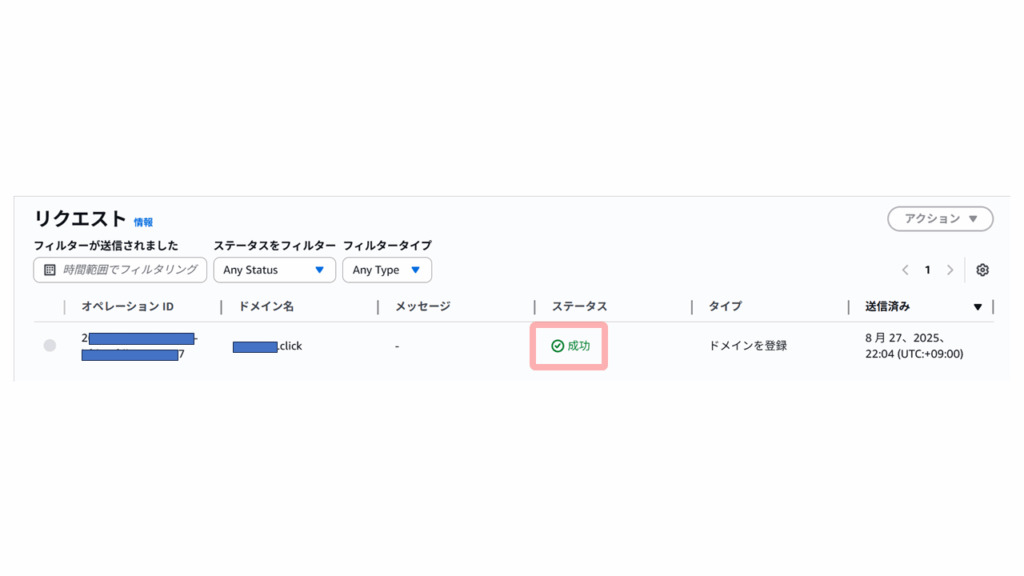Click the フィルターが送信されました label
1024x576 pixels.
pyautogui.click(x=106, y=246)
